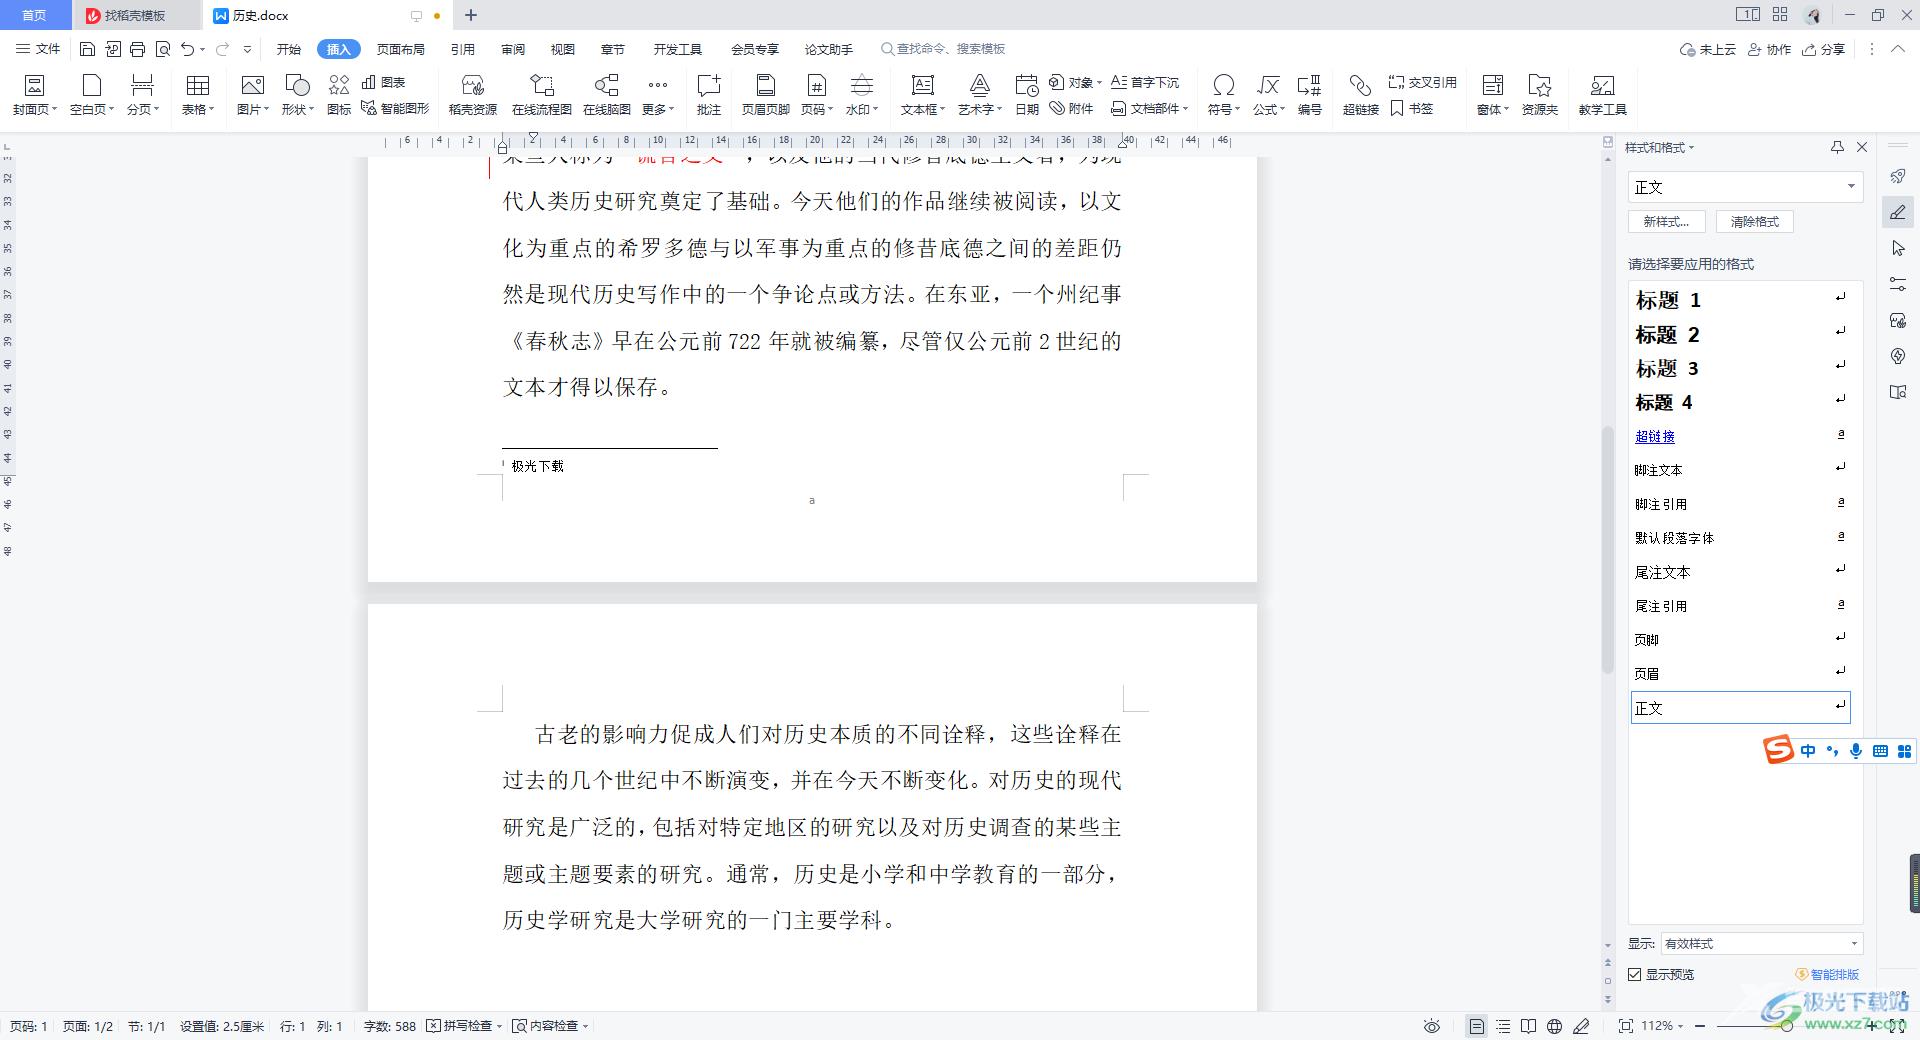Click the search commands field 查找命令
Viewport: 1920px width, 1040px height.
[943, 49]
